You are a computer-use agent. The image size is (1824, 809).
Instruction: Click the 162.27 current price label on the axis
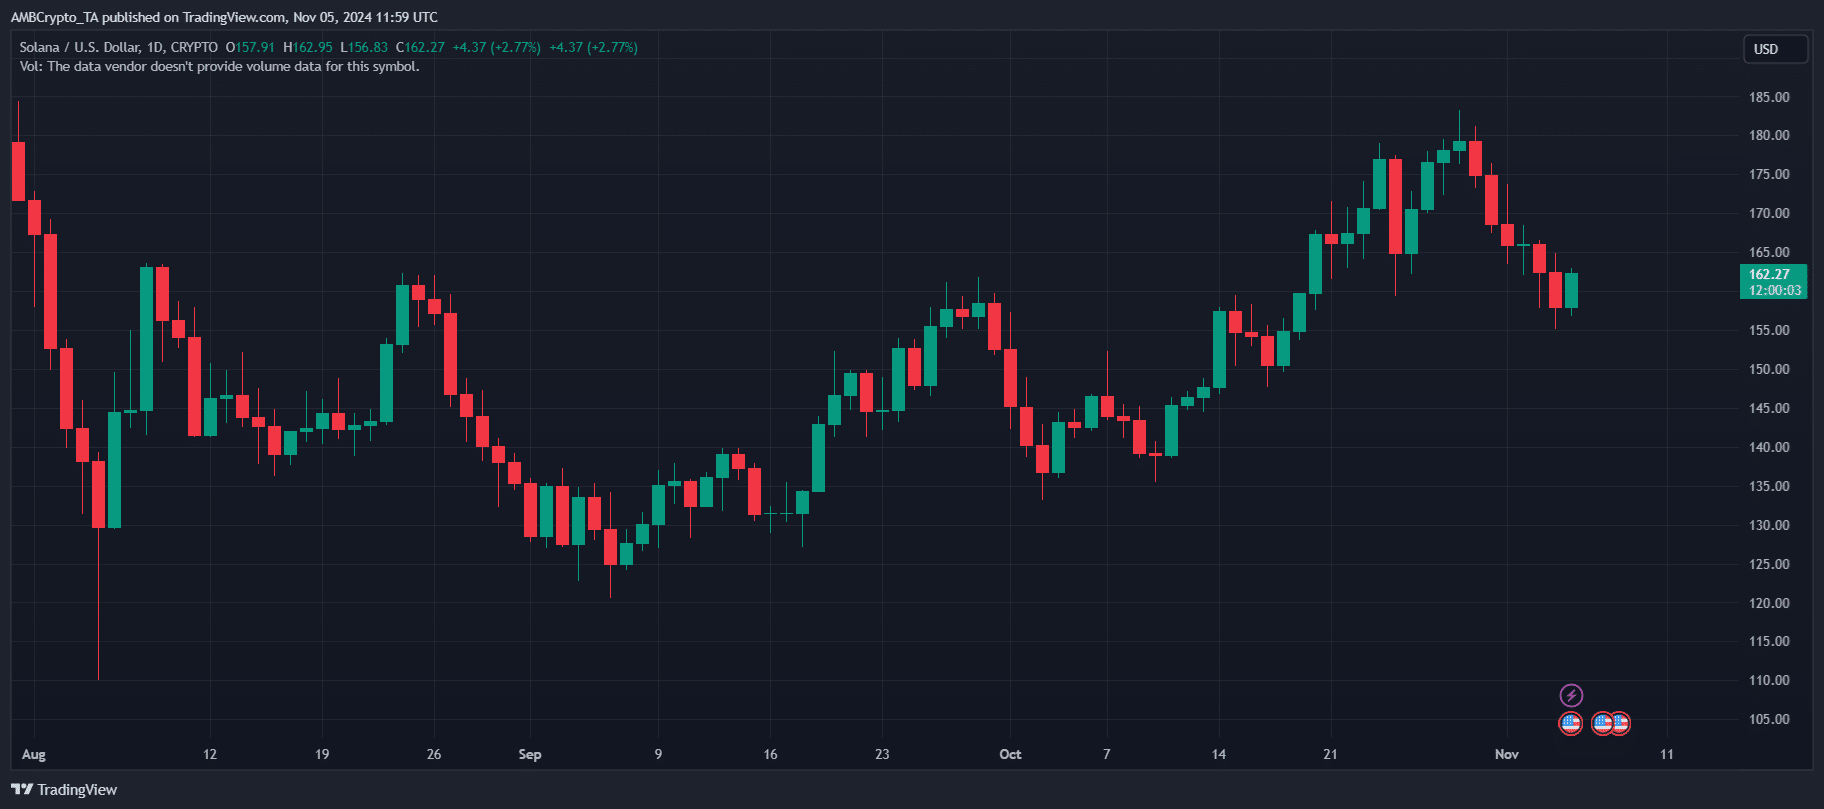click(x=1769, y=274)
